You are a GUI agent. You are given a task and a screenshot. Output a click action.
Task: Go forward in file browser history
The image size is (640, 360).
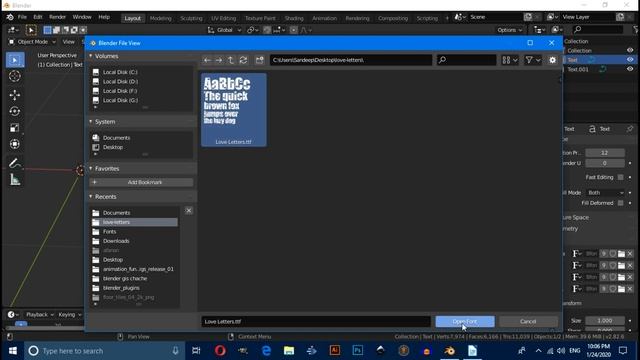(219, 60)
